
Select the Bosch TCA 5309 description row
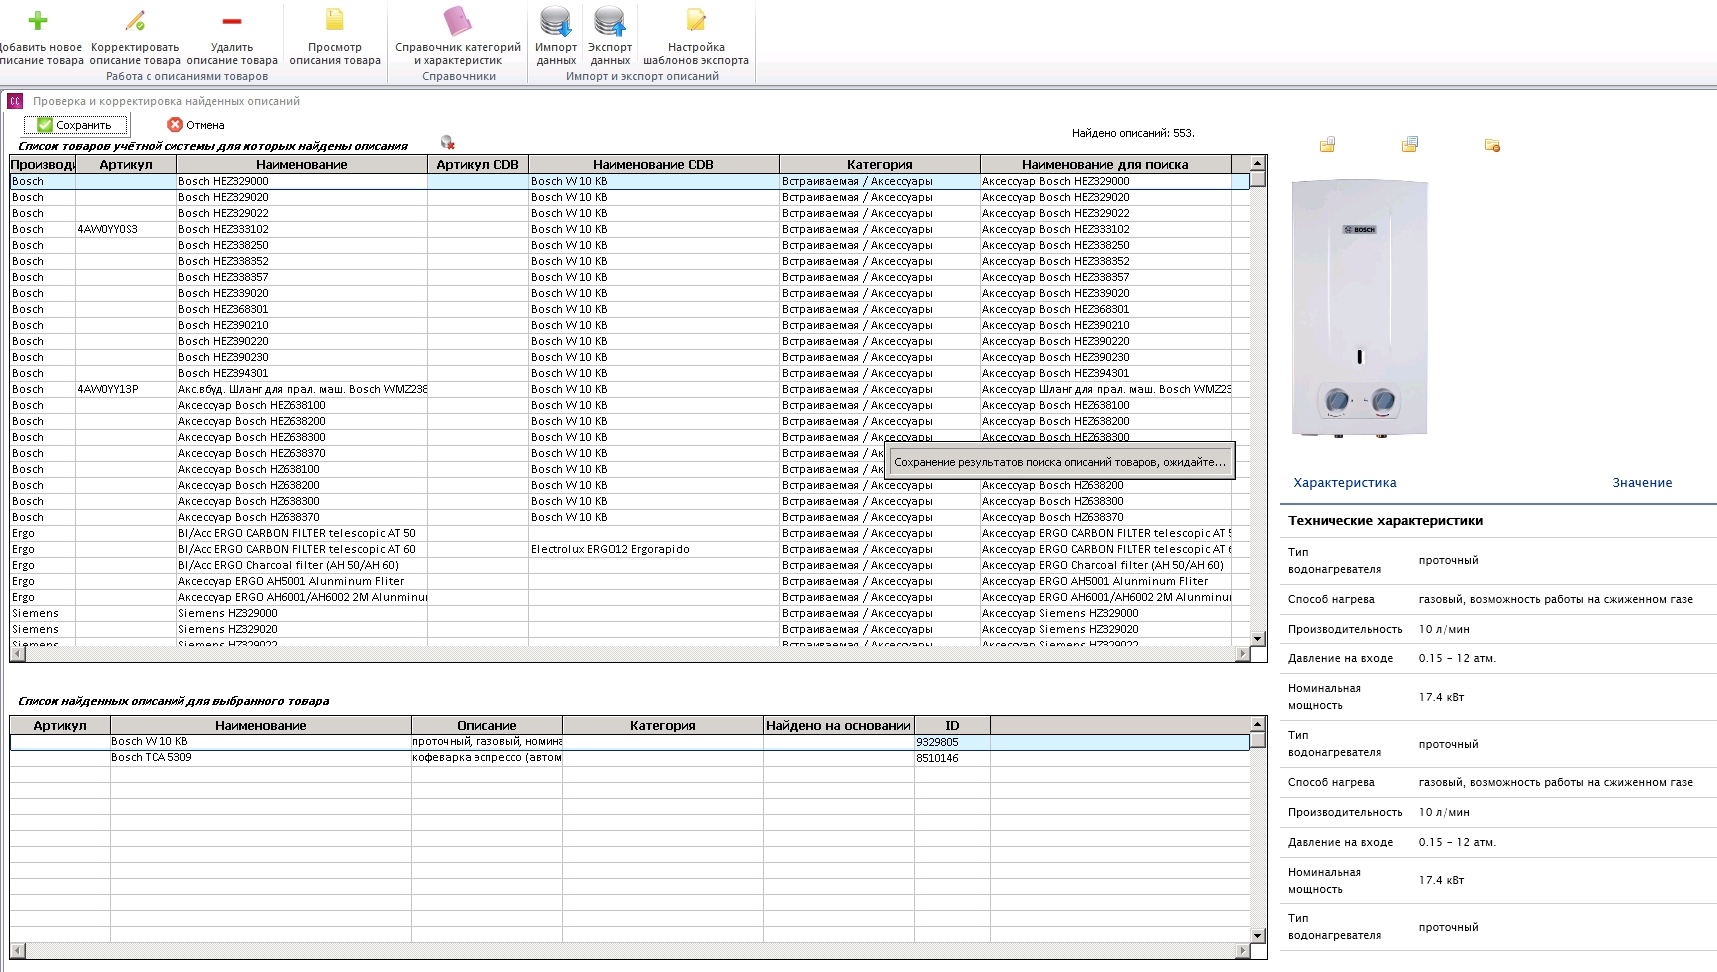pyautogui.click(x=630, y=758)
